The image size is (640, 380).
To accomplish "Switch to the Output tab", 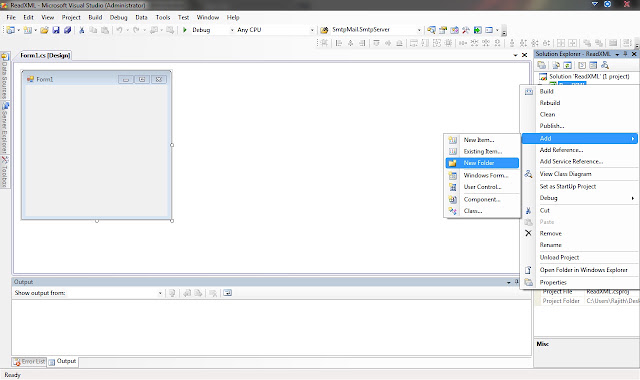I will (62, 362).
